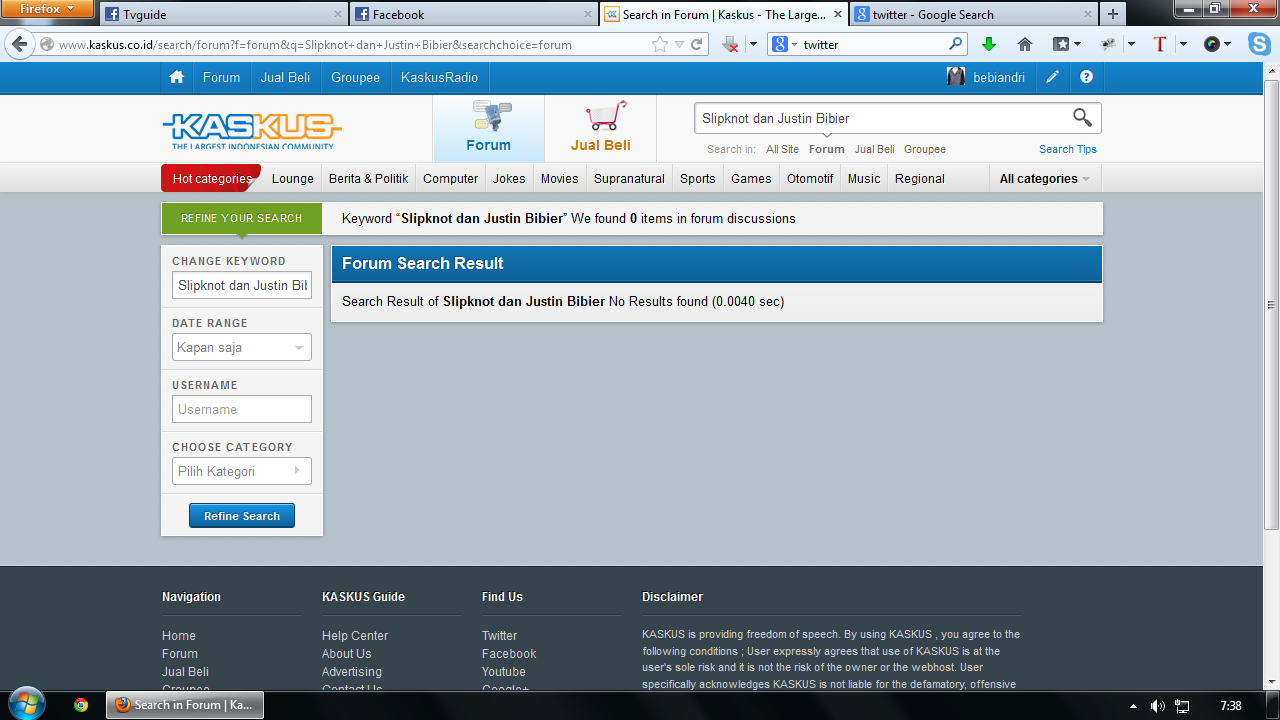This screenshot has width=1280, height=720.
Task: Open the Supranatural category
Action: pos(629,179)
